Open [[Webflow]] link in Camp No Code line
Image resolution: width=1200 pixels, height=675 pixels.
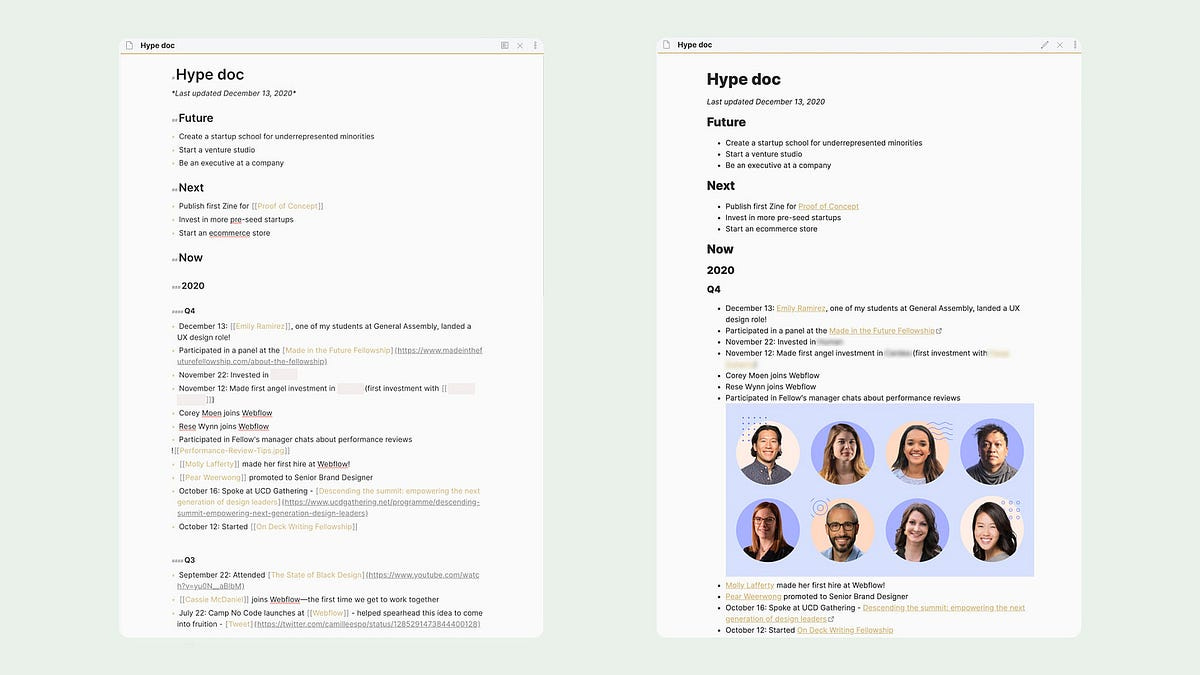click(x=328, y=613)
